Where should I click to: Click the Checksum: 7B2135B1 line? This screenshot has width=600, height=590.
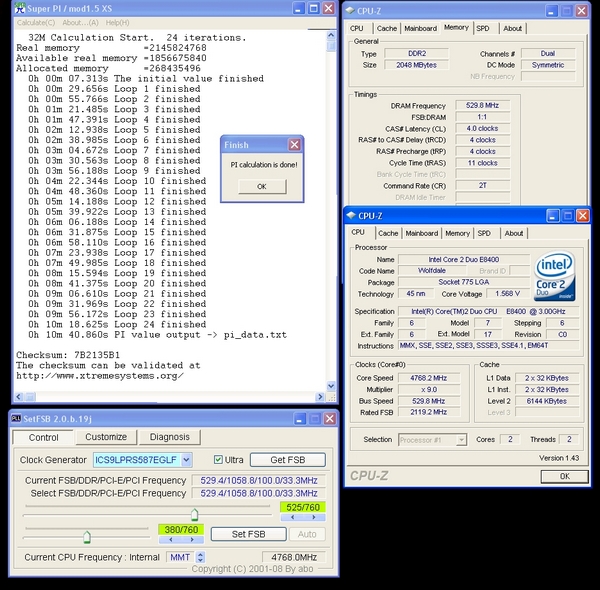68,355
